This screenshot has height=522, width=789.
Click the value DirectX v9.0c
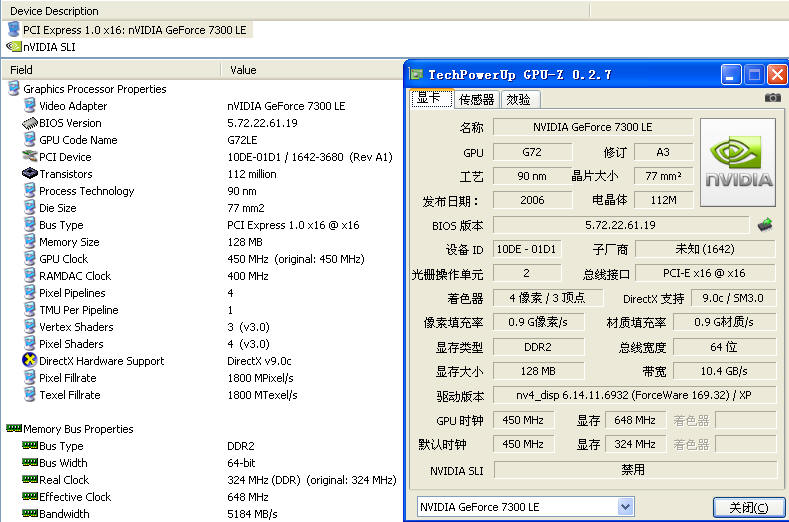point(259,361)
